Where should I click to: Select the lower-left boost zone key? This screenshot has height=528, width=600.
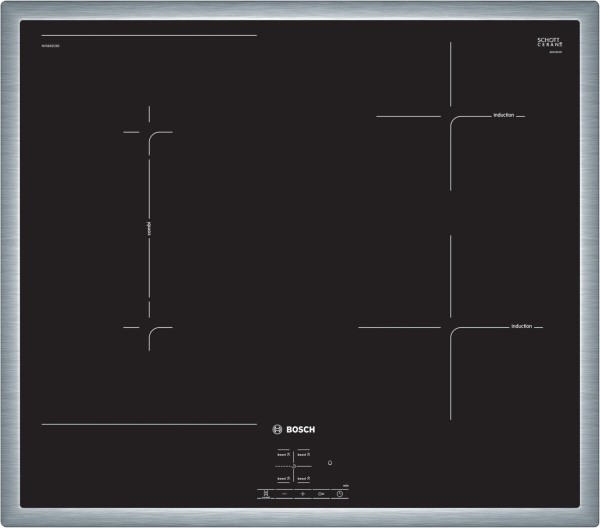coord(284,479)
